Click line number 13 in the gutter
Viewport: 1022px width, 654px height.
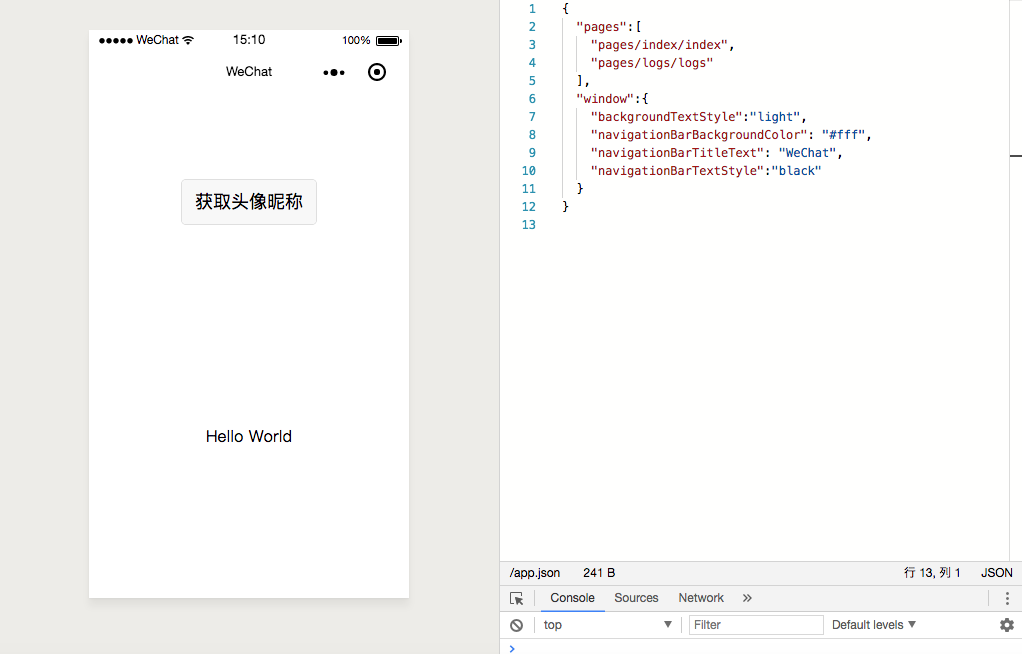click(x=529, y=225)
